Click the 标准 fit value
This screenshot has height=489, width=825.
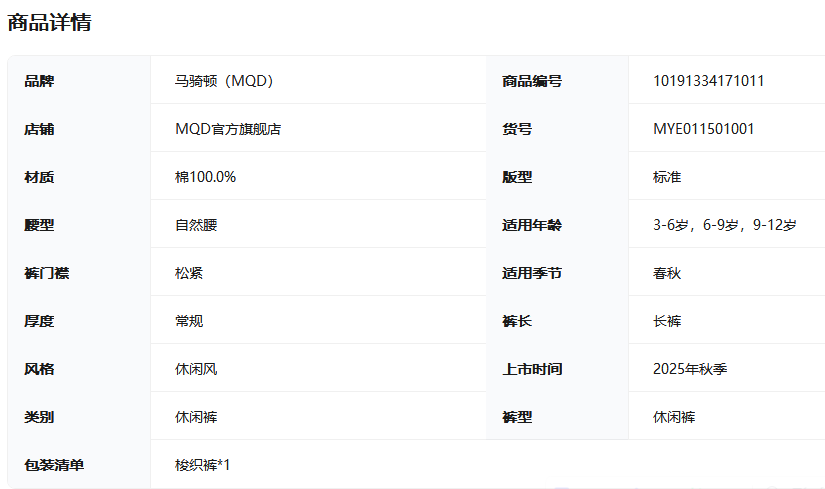pos(667,177)
